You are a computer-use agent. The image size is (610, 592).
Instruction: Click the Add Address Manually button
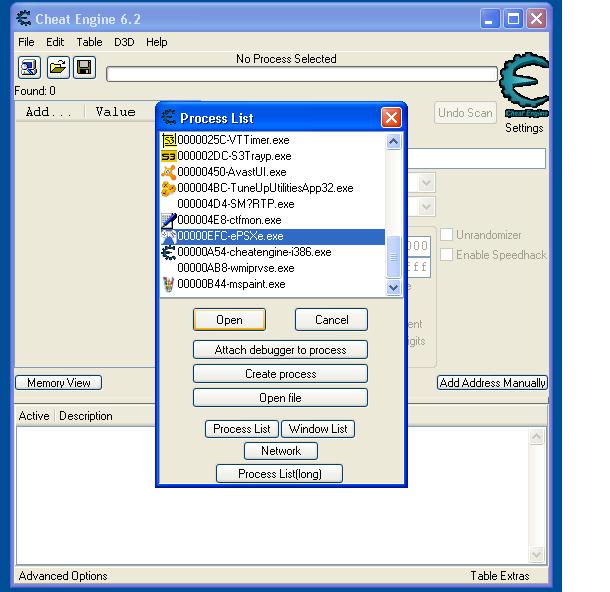[492, 383]
